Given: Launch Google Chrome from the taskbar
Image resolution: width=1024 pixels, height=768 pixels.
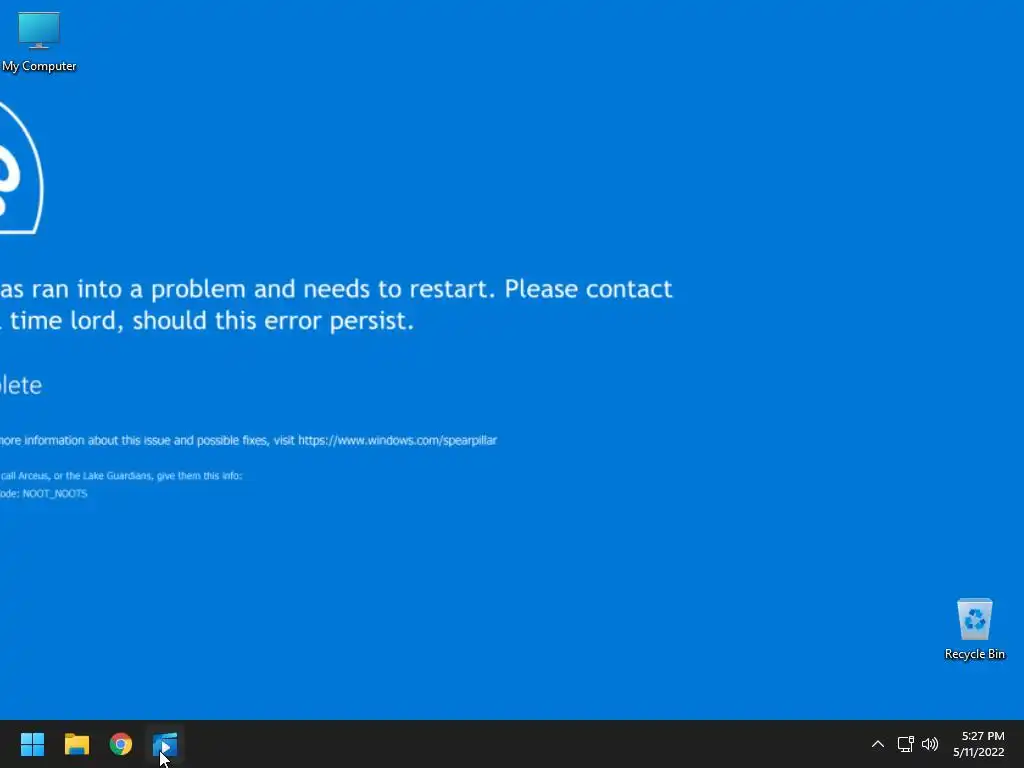Looking at the screenshot, I should pos(121,744).
